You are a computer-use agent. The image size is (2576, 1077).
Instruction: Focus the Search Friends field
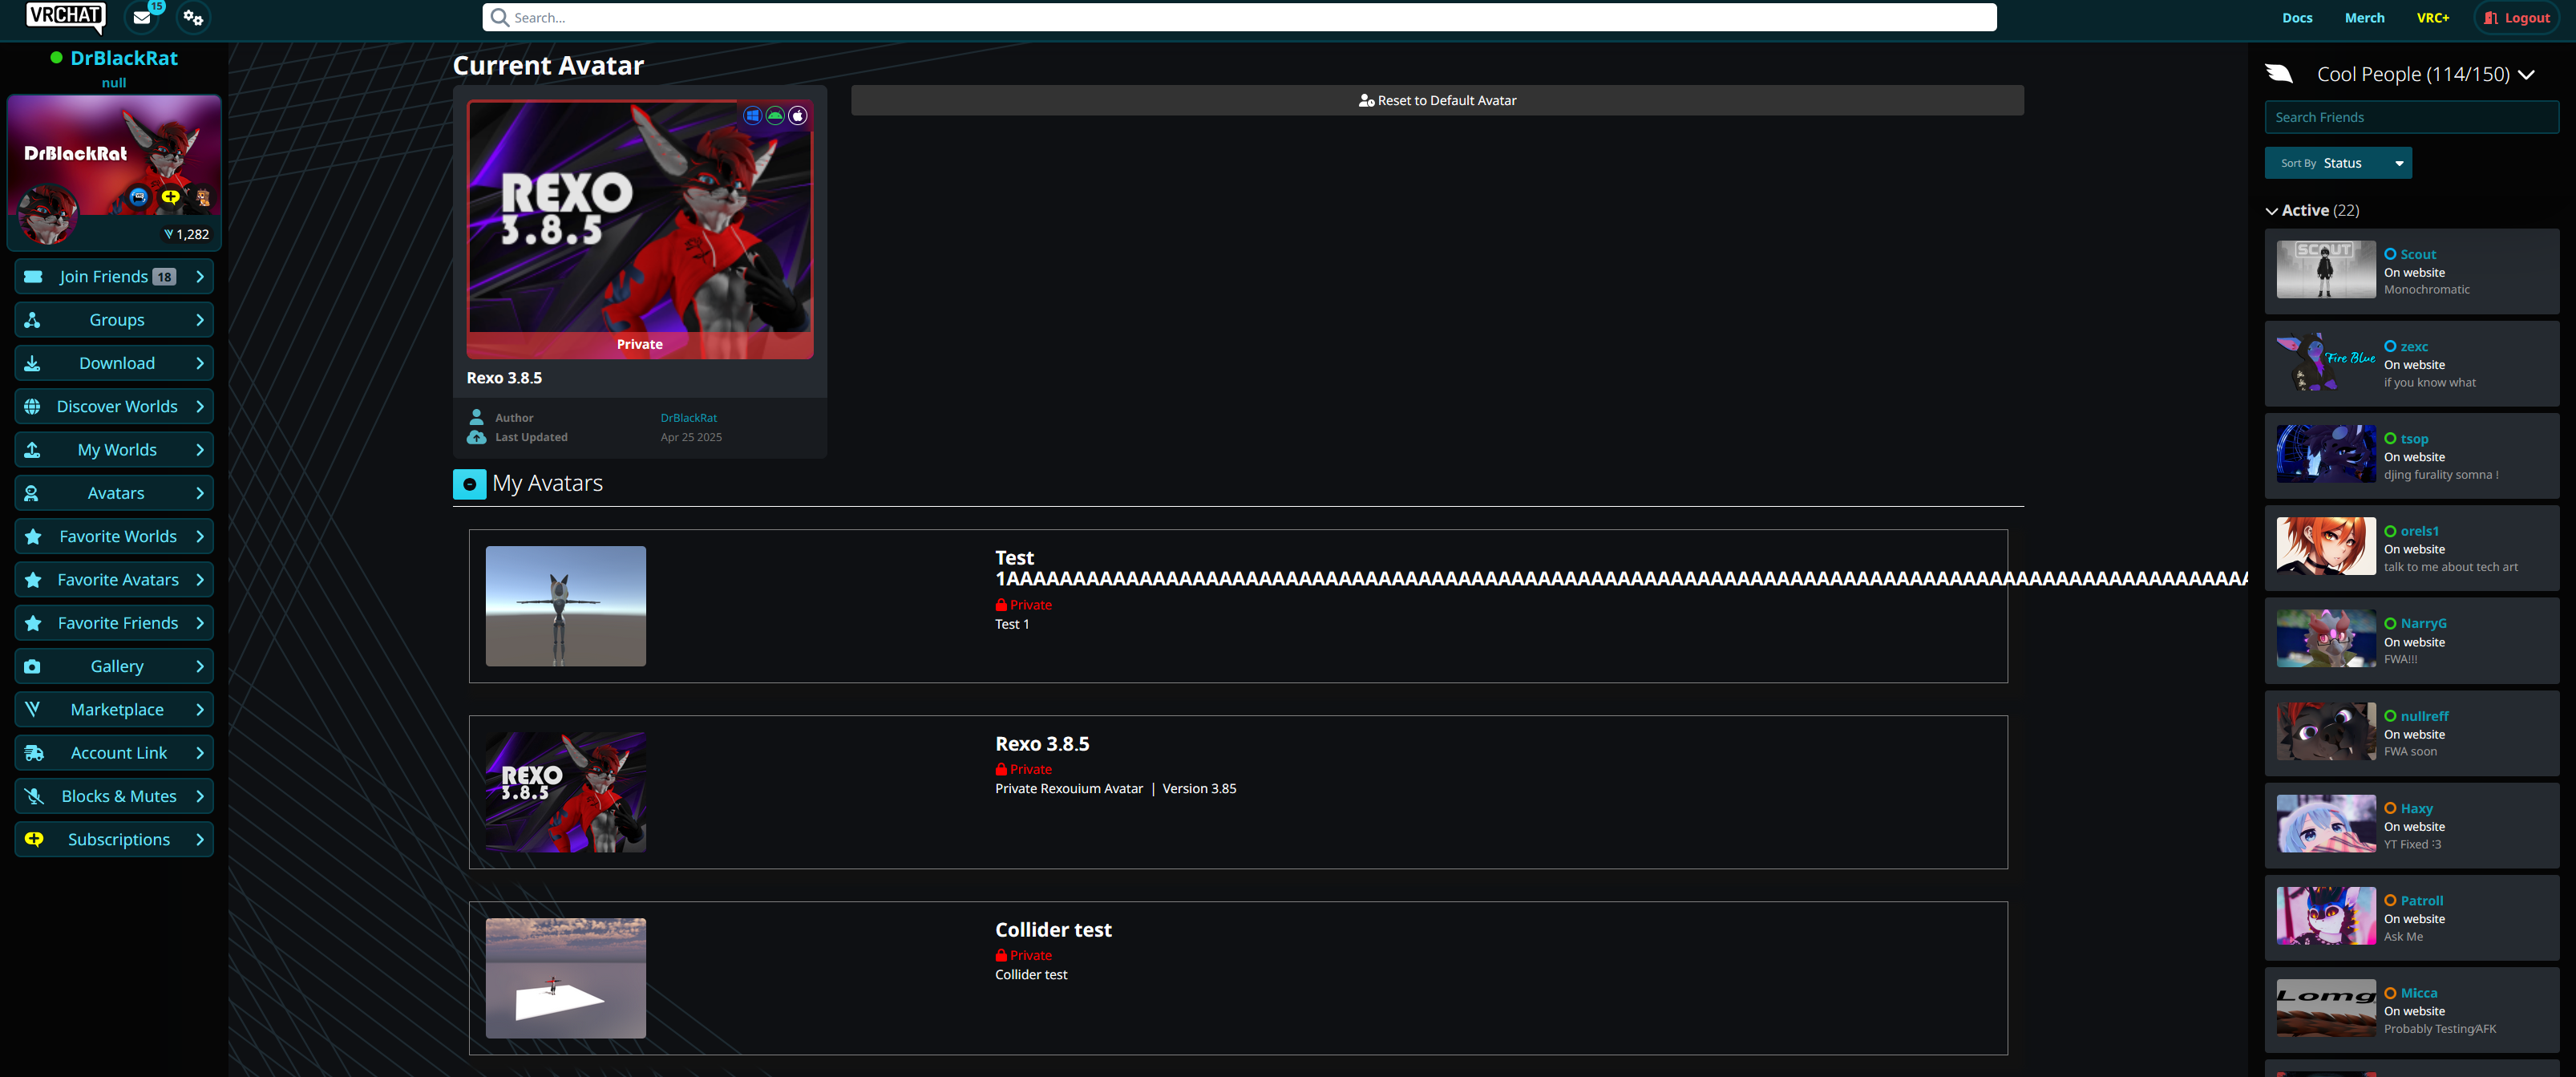[x=2411, y=117]
